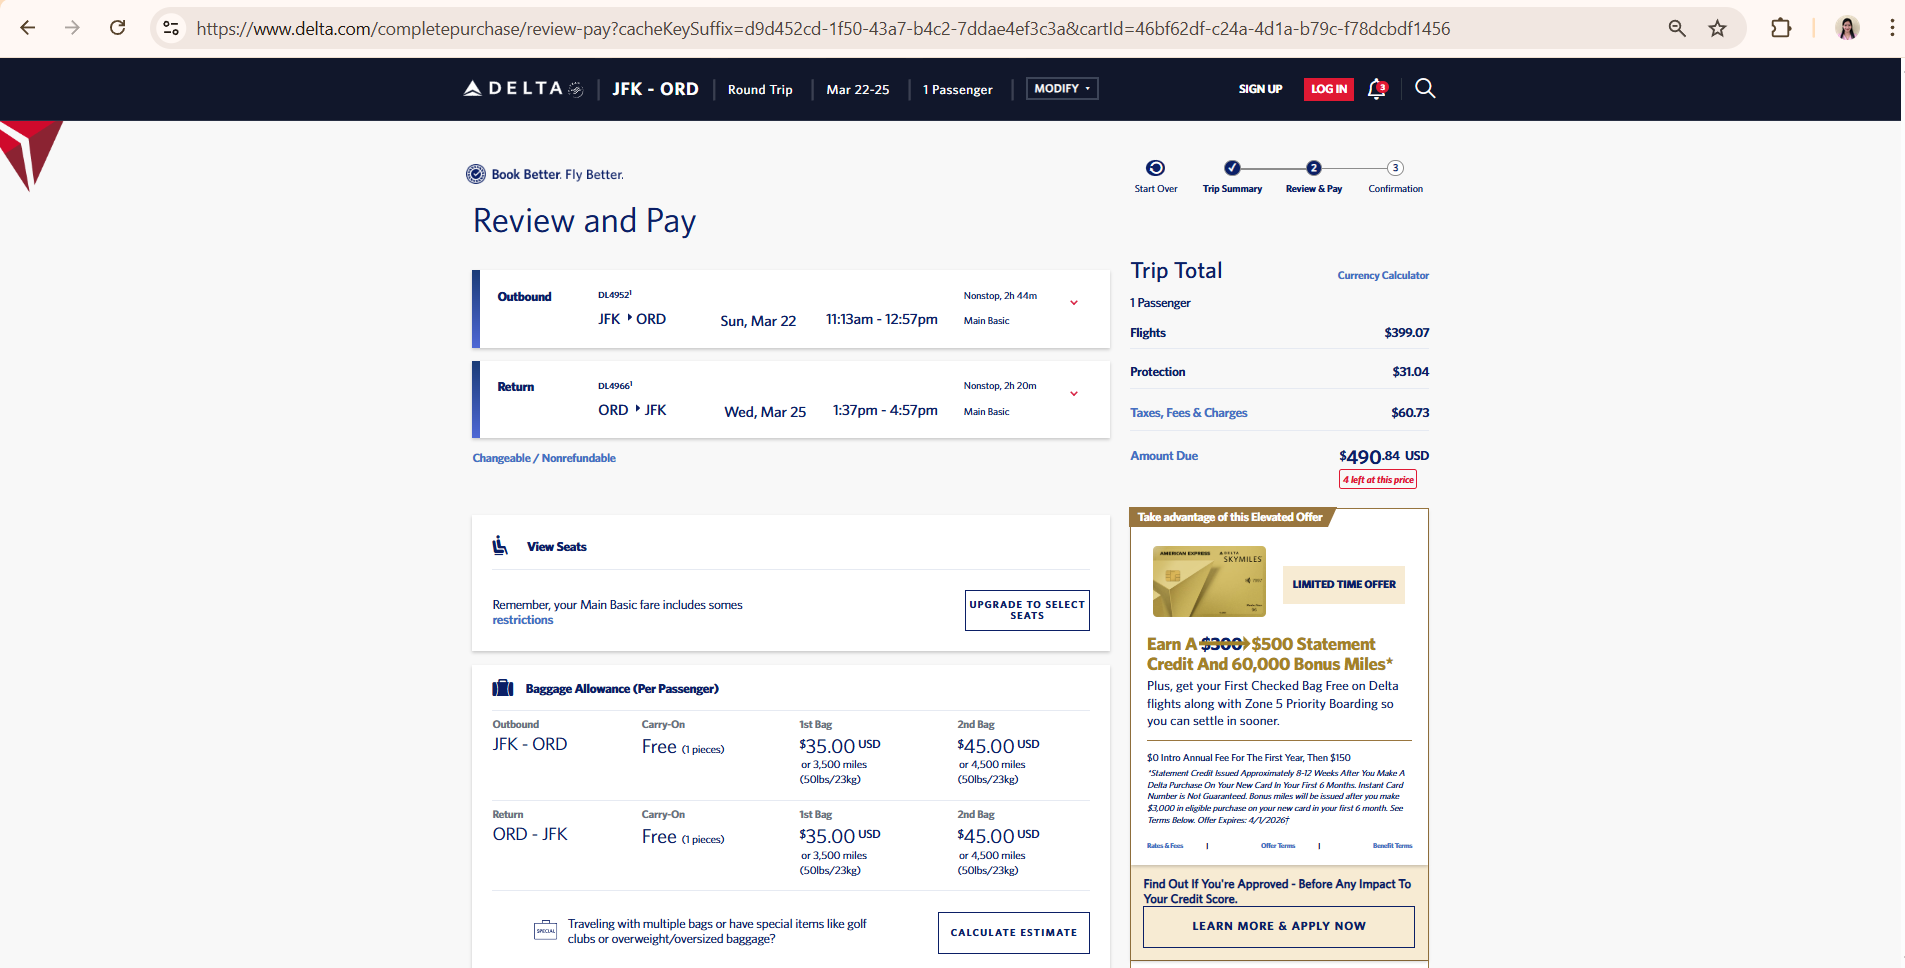Click the $399.07 Flights price

click(x=1406, y=333)
